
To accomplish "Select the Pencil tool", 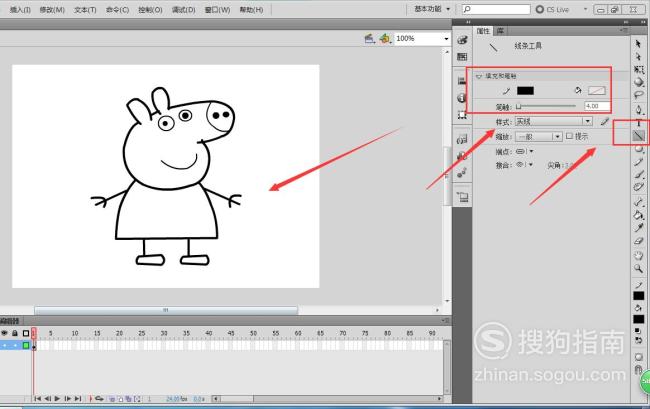I will click(638, 162).
